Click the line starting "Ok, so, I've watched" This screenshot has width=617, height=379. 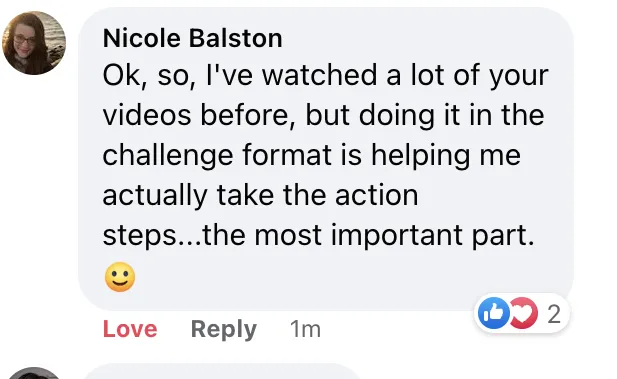pos(325,75)
